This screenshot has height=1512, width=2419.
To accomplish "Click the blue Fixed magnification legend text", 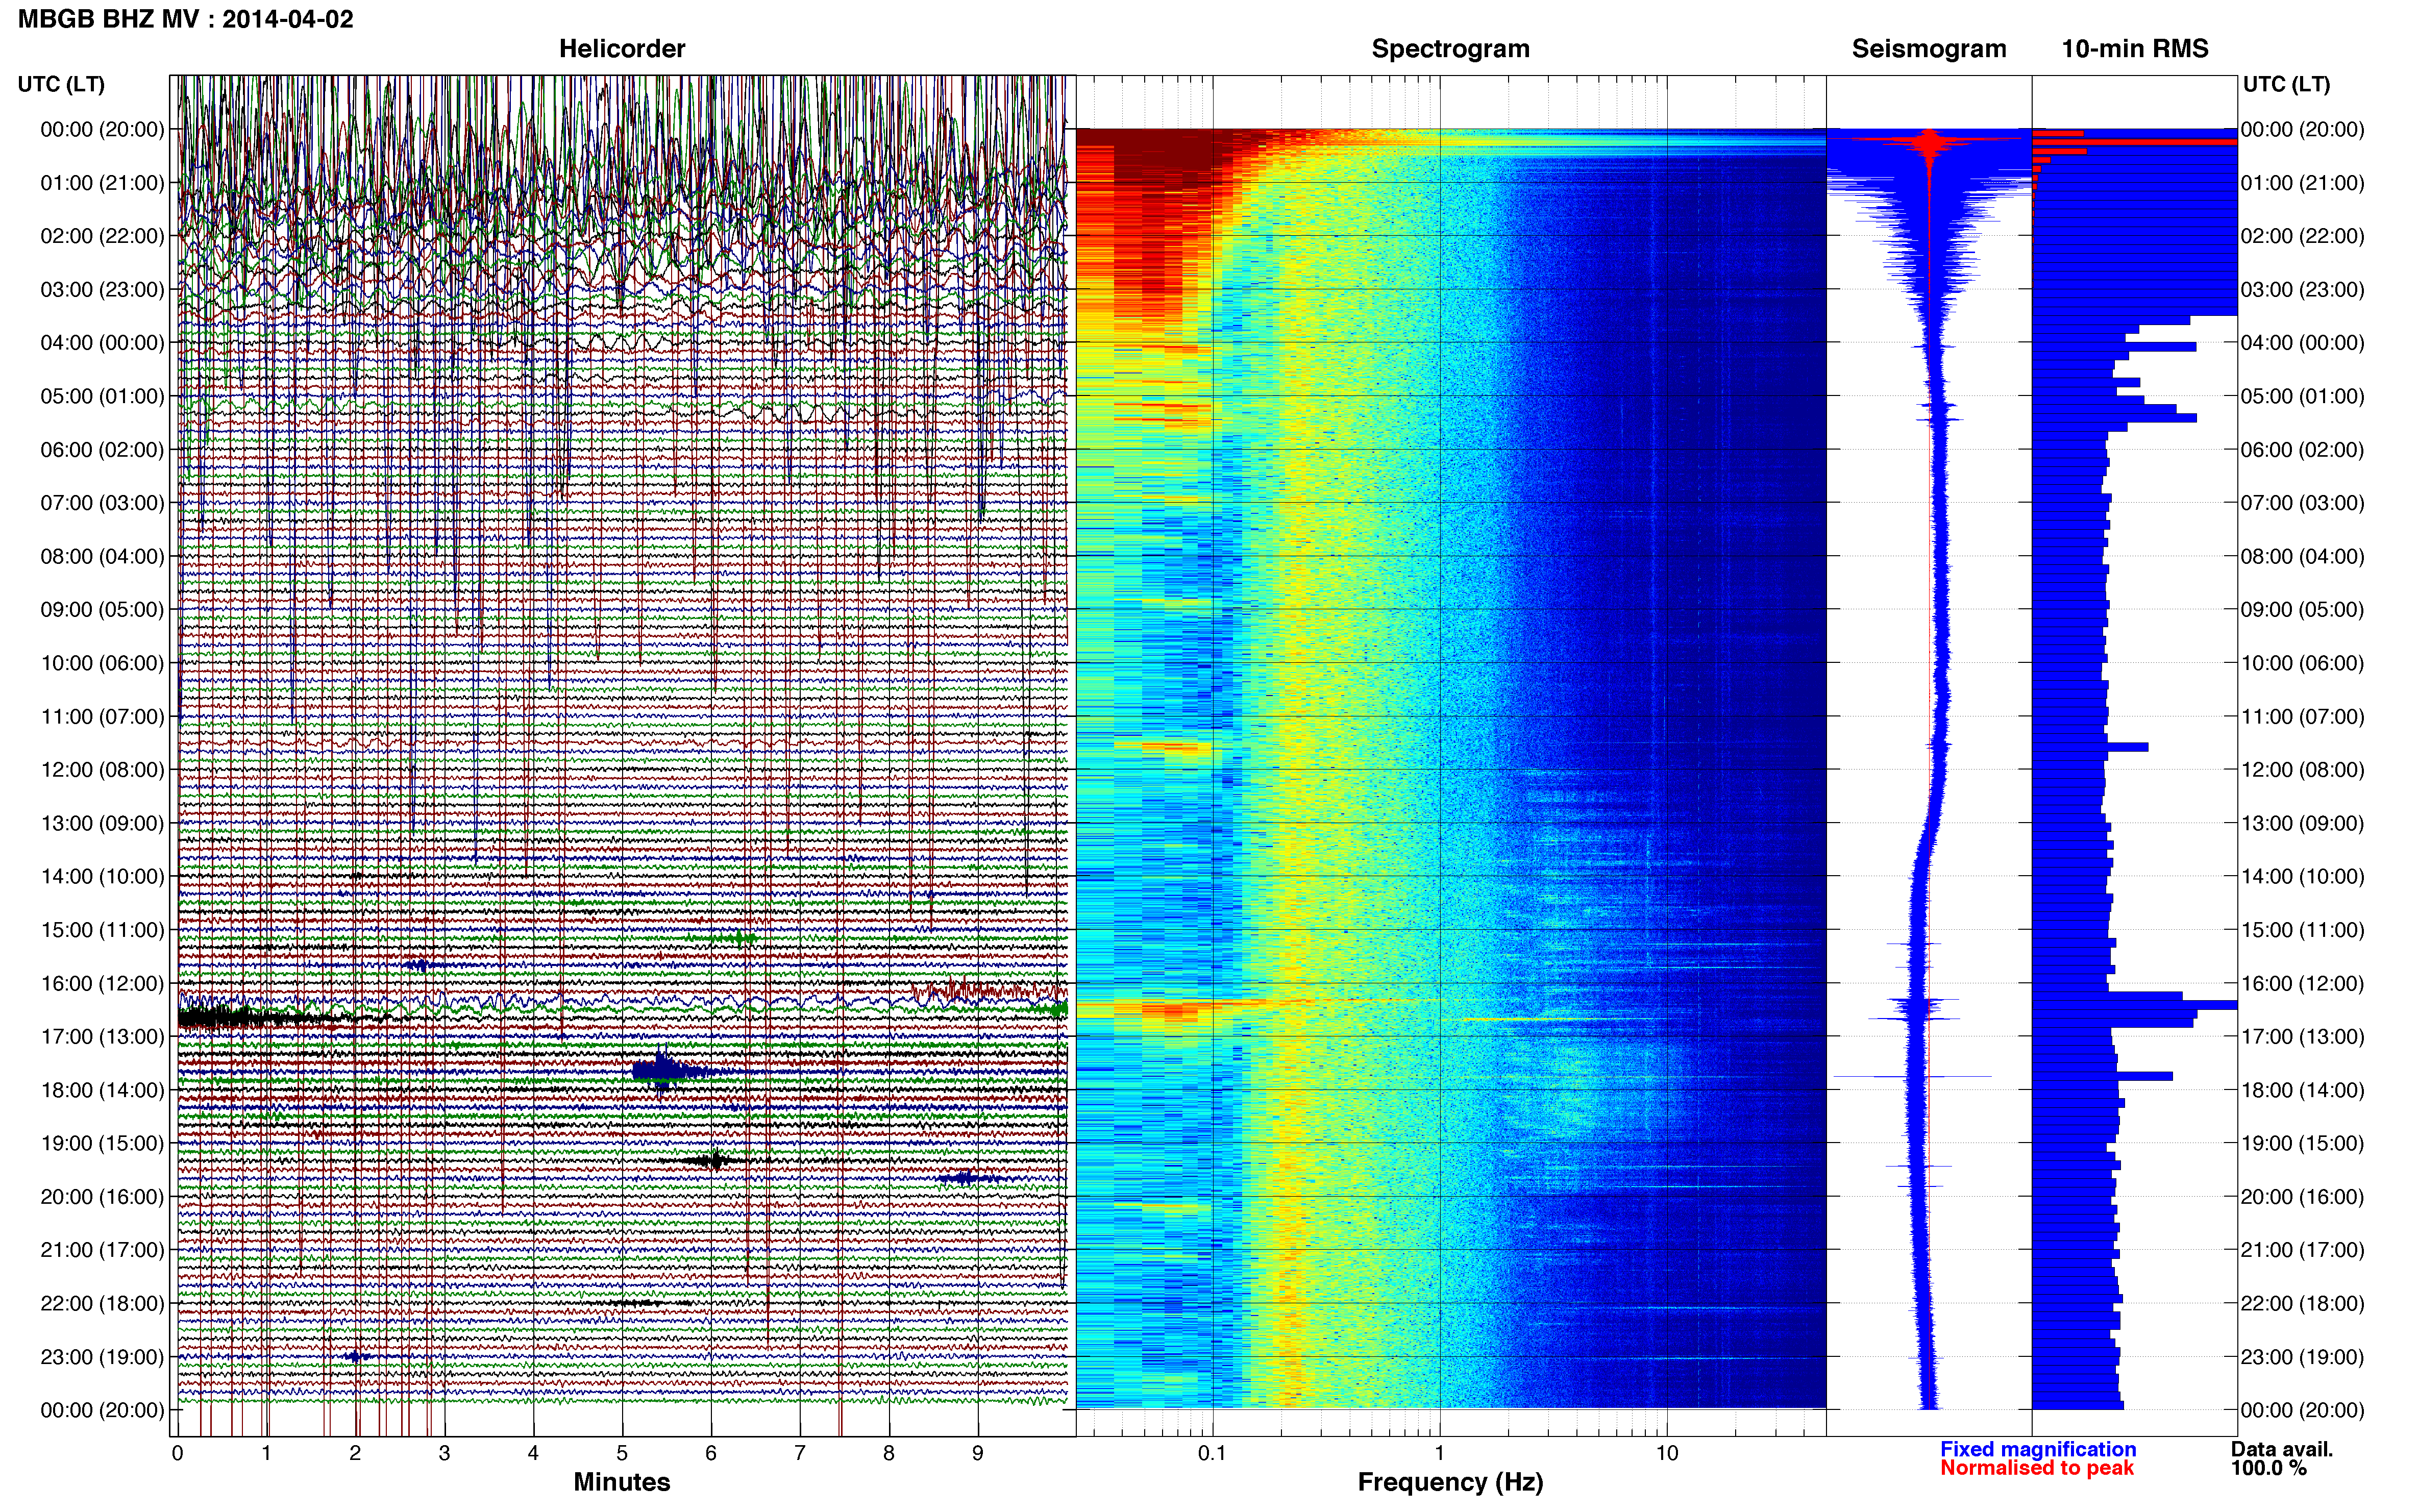I will coord(2038,1449).
